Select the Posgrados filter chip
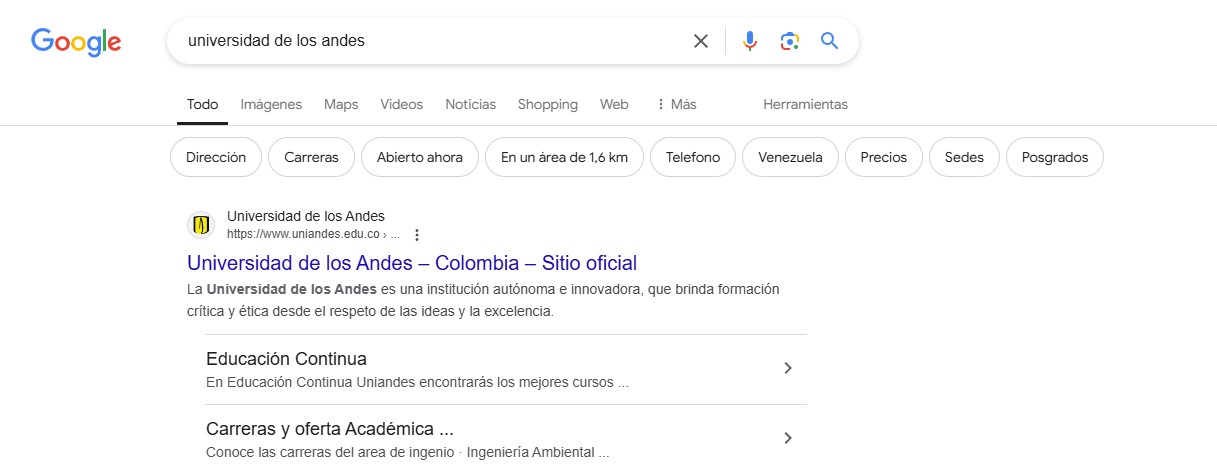Image resolution: width=1217 pixels, height=470 pixels. (x=1055, y=157)
